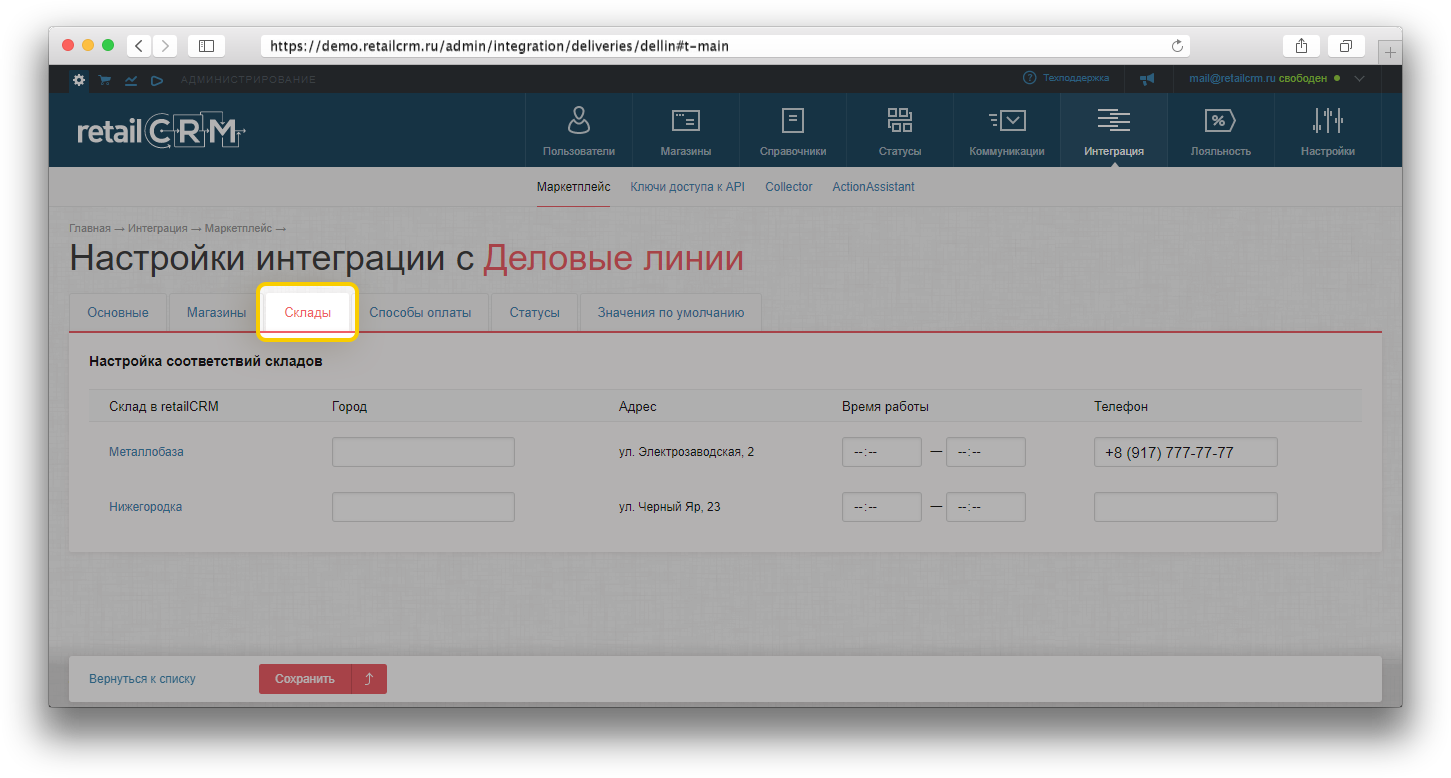The height and width of the screenshot is (778, 1451).
Task: Open the Магазины section
Action: click(x=686, y=130)
